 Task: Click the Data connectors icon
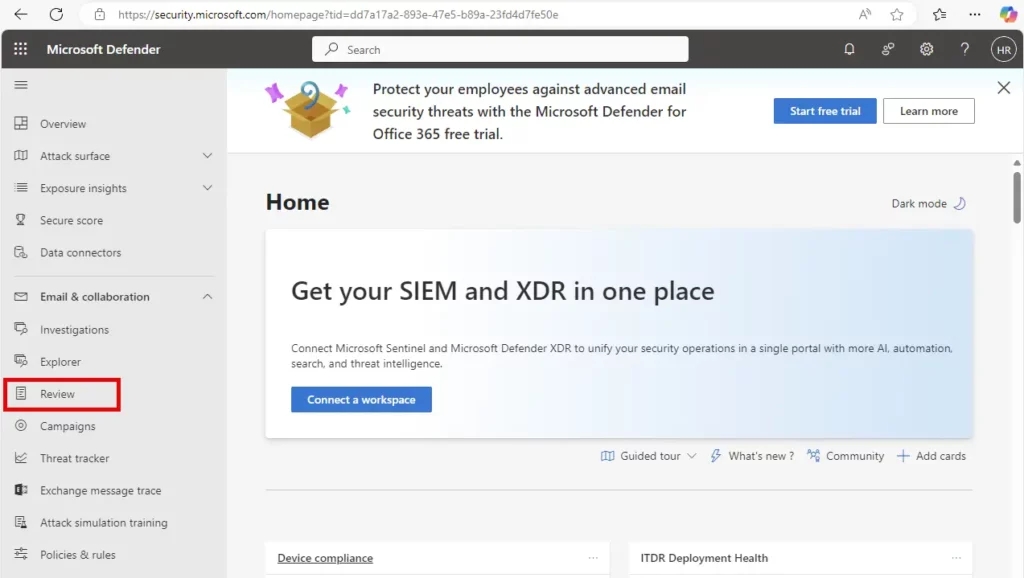pyautogui.click(x=21, y=252)
